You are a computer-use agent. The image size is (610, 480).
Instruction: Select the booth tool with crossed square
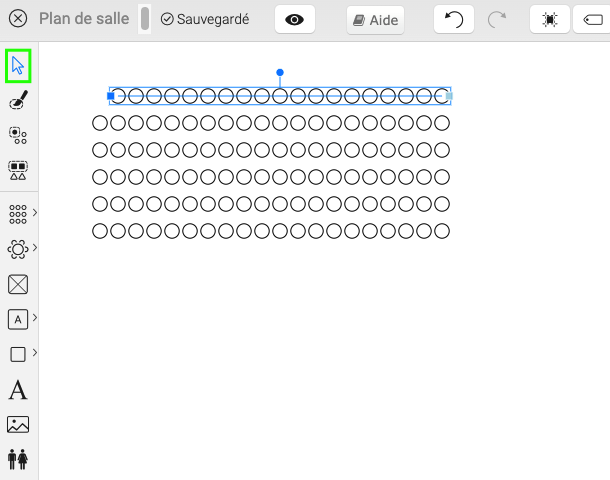click(18, 284)
